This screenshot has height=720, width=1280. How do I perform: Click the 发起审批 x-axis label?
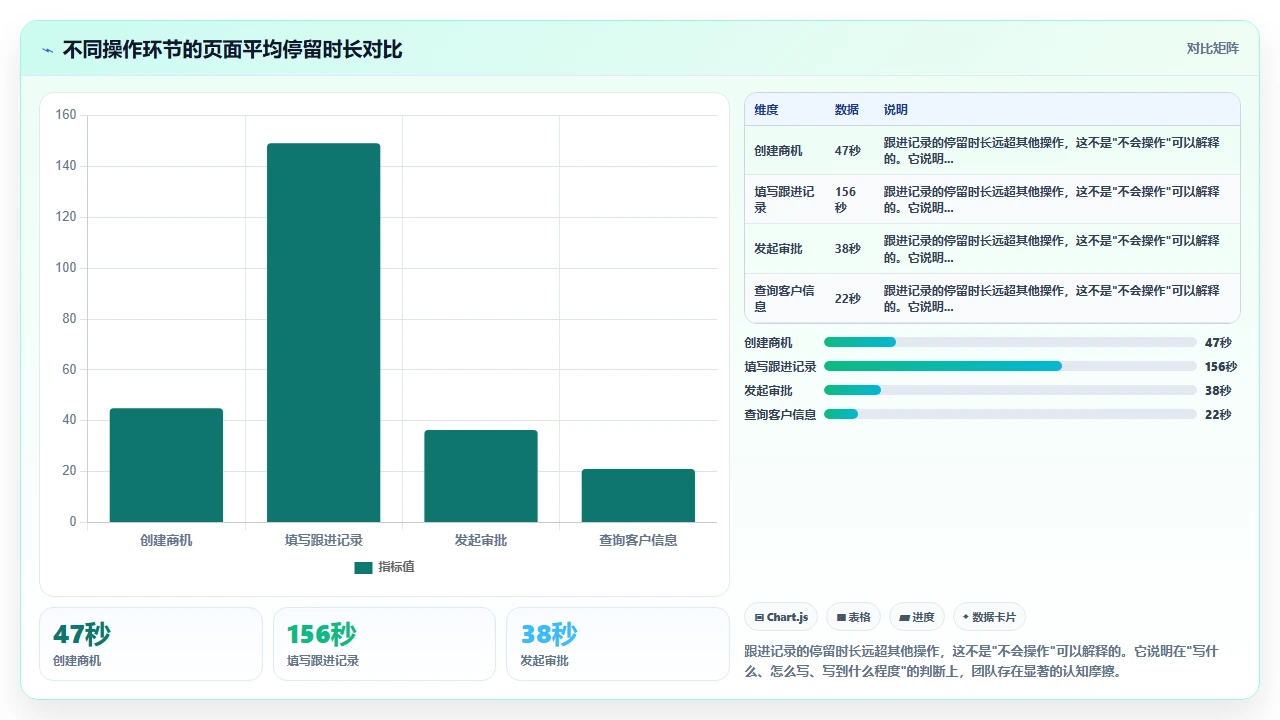[x=481, y=540]
